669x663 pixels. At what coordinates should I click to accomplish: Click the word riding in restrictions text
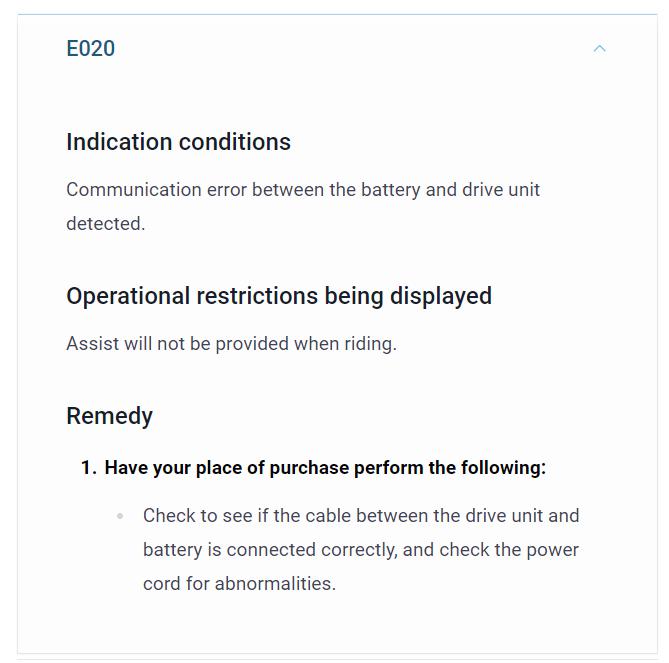point(371,344)
